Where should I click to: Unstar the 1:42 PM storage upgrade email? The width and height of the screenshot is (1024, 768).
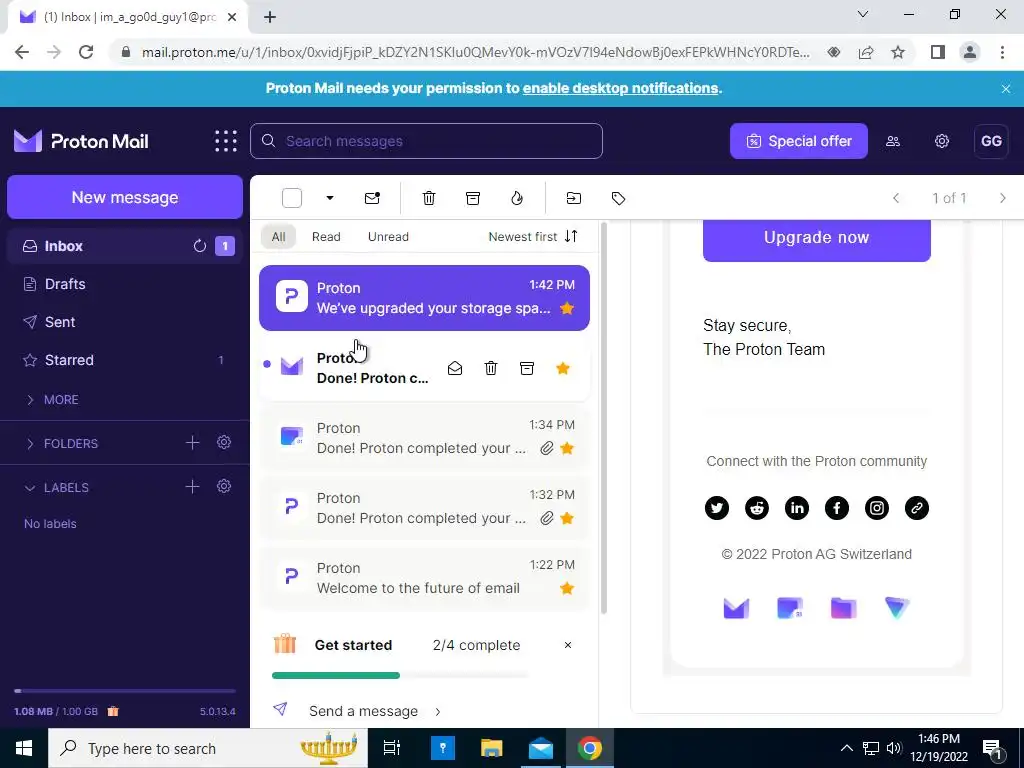[567, 308]
